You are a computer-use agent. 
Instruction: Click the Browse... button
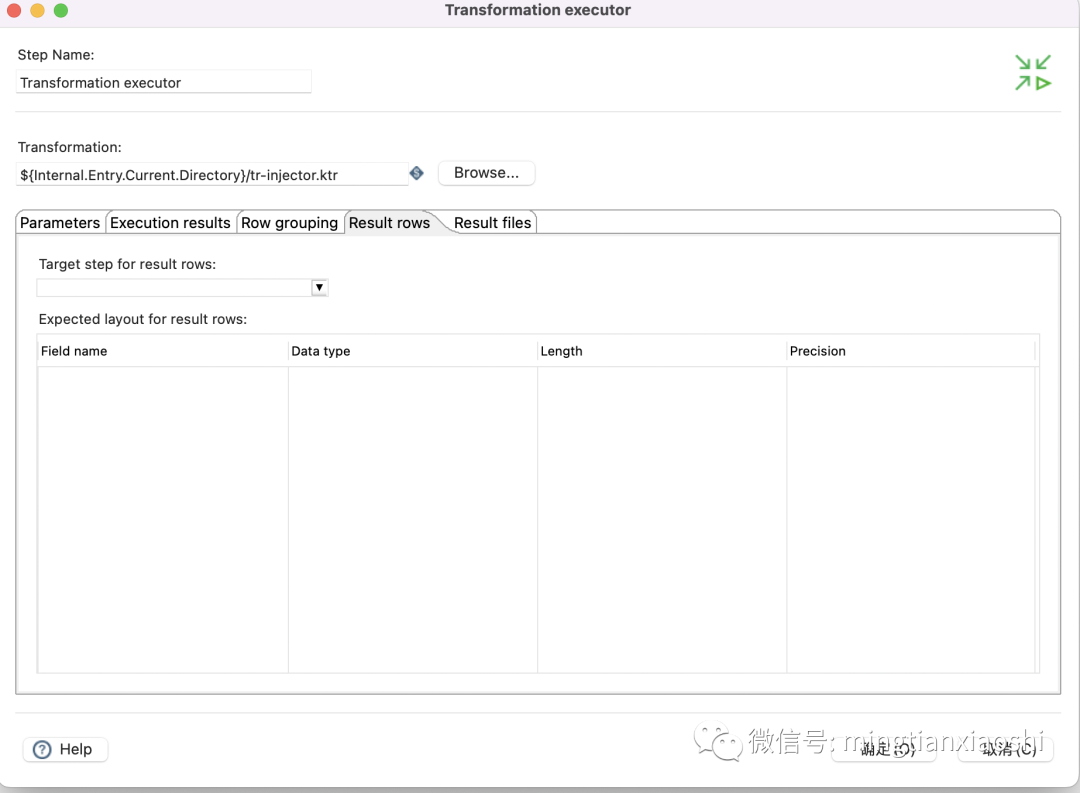[x=486, y=172]
